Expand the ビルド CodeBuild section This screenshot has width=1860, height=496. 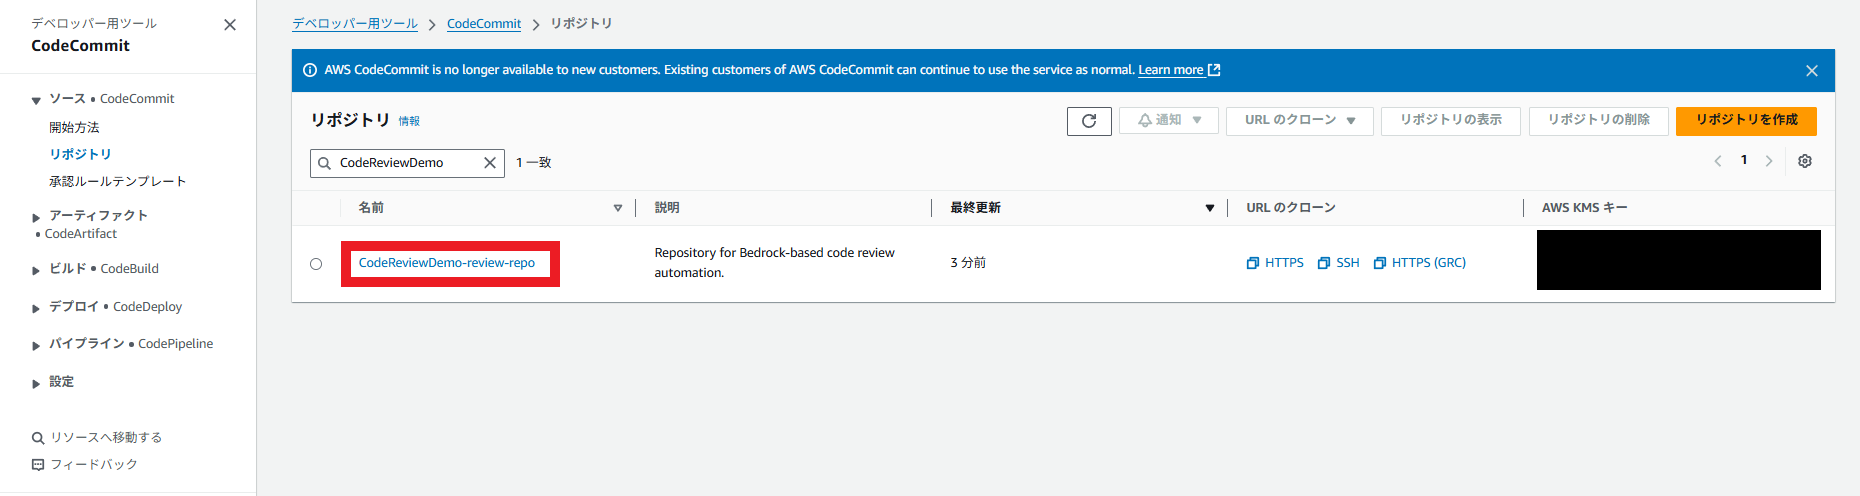36,270
